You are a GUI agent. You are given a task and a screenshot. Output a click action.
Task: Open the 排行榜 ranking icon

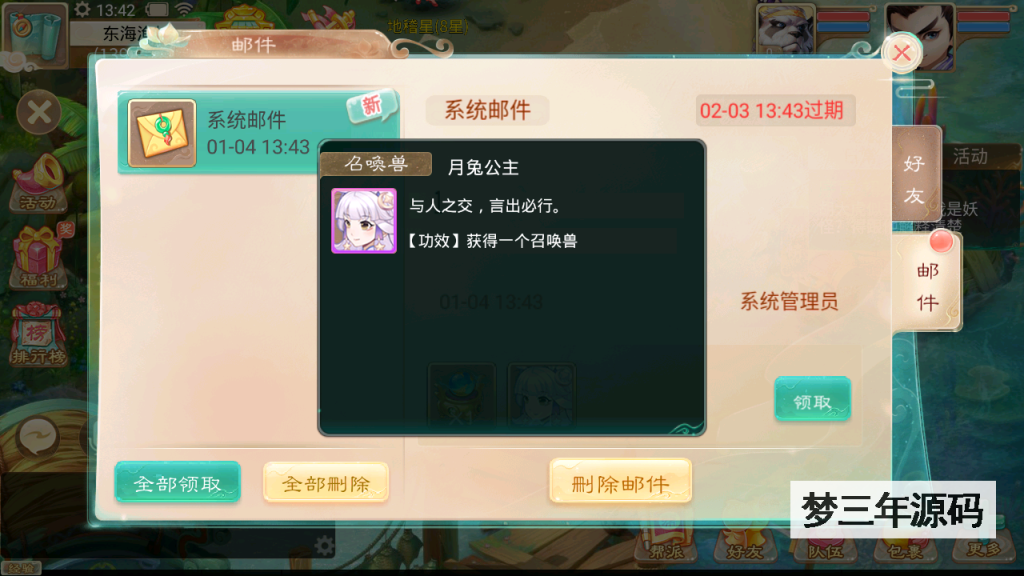[38, 335]
